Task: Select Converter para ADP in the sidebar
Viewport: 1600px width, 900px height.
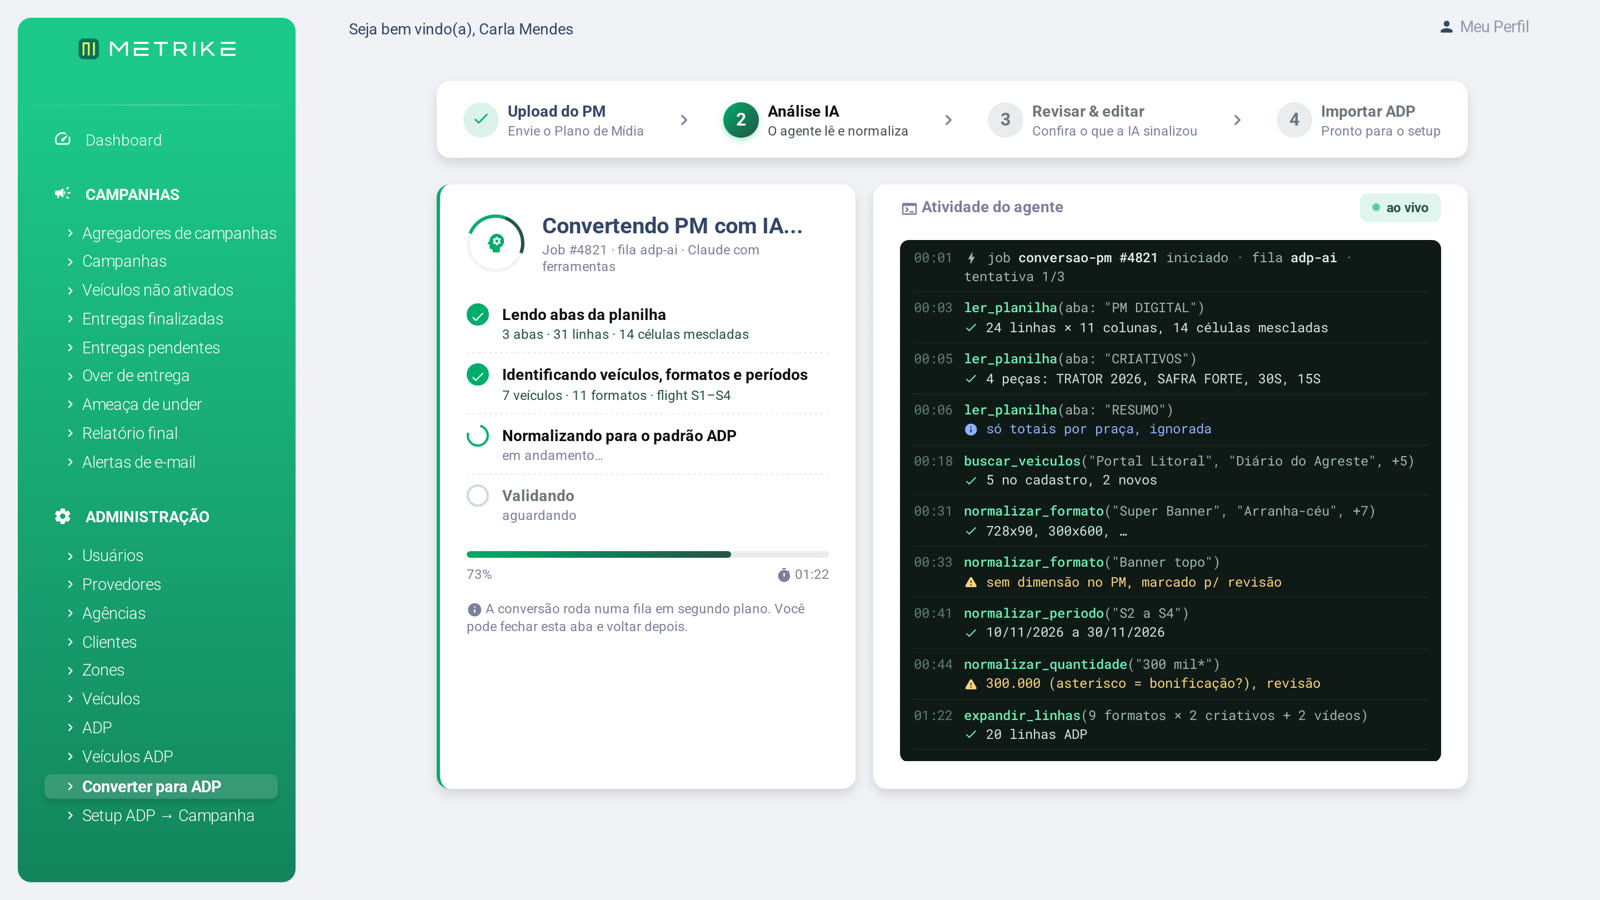Action: (161, 787)
